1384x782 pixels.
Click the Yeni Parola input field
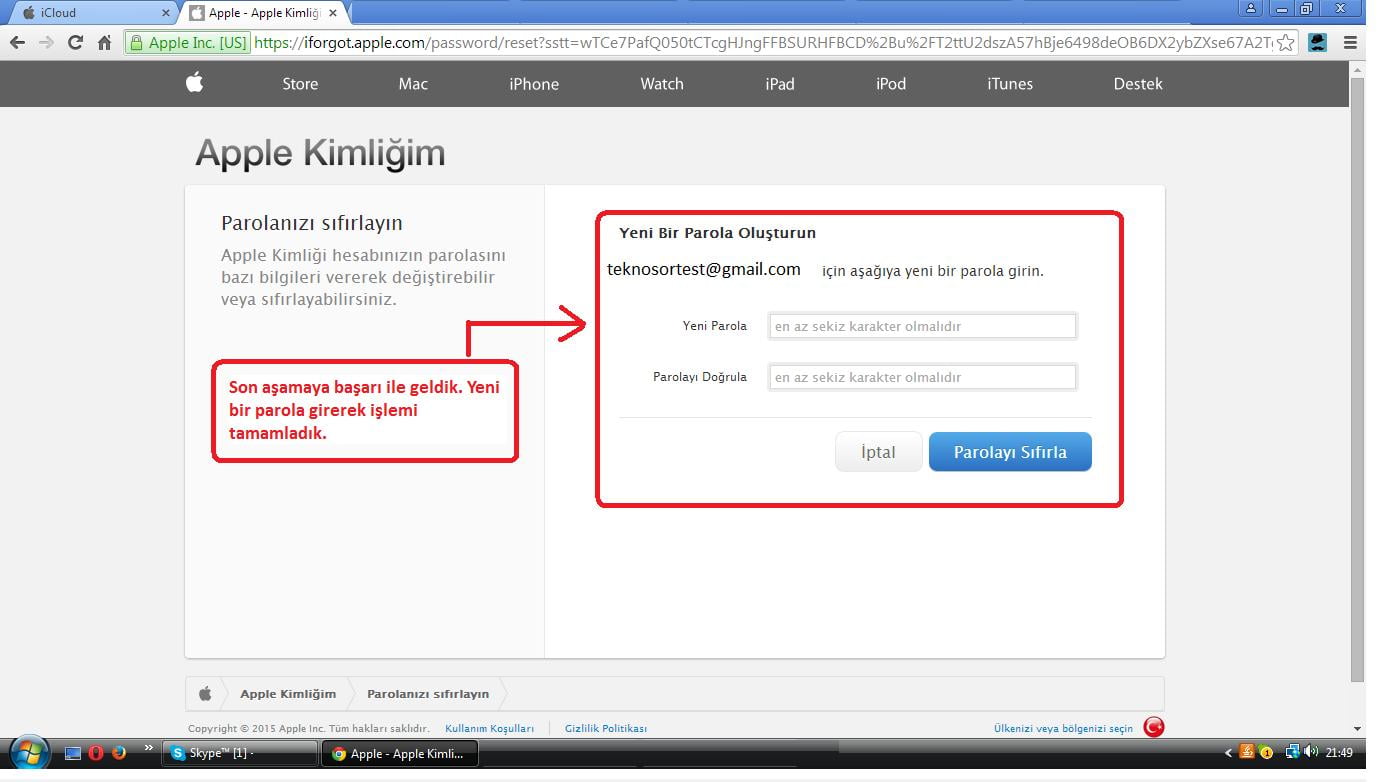pos(922,326)
